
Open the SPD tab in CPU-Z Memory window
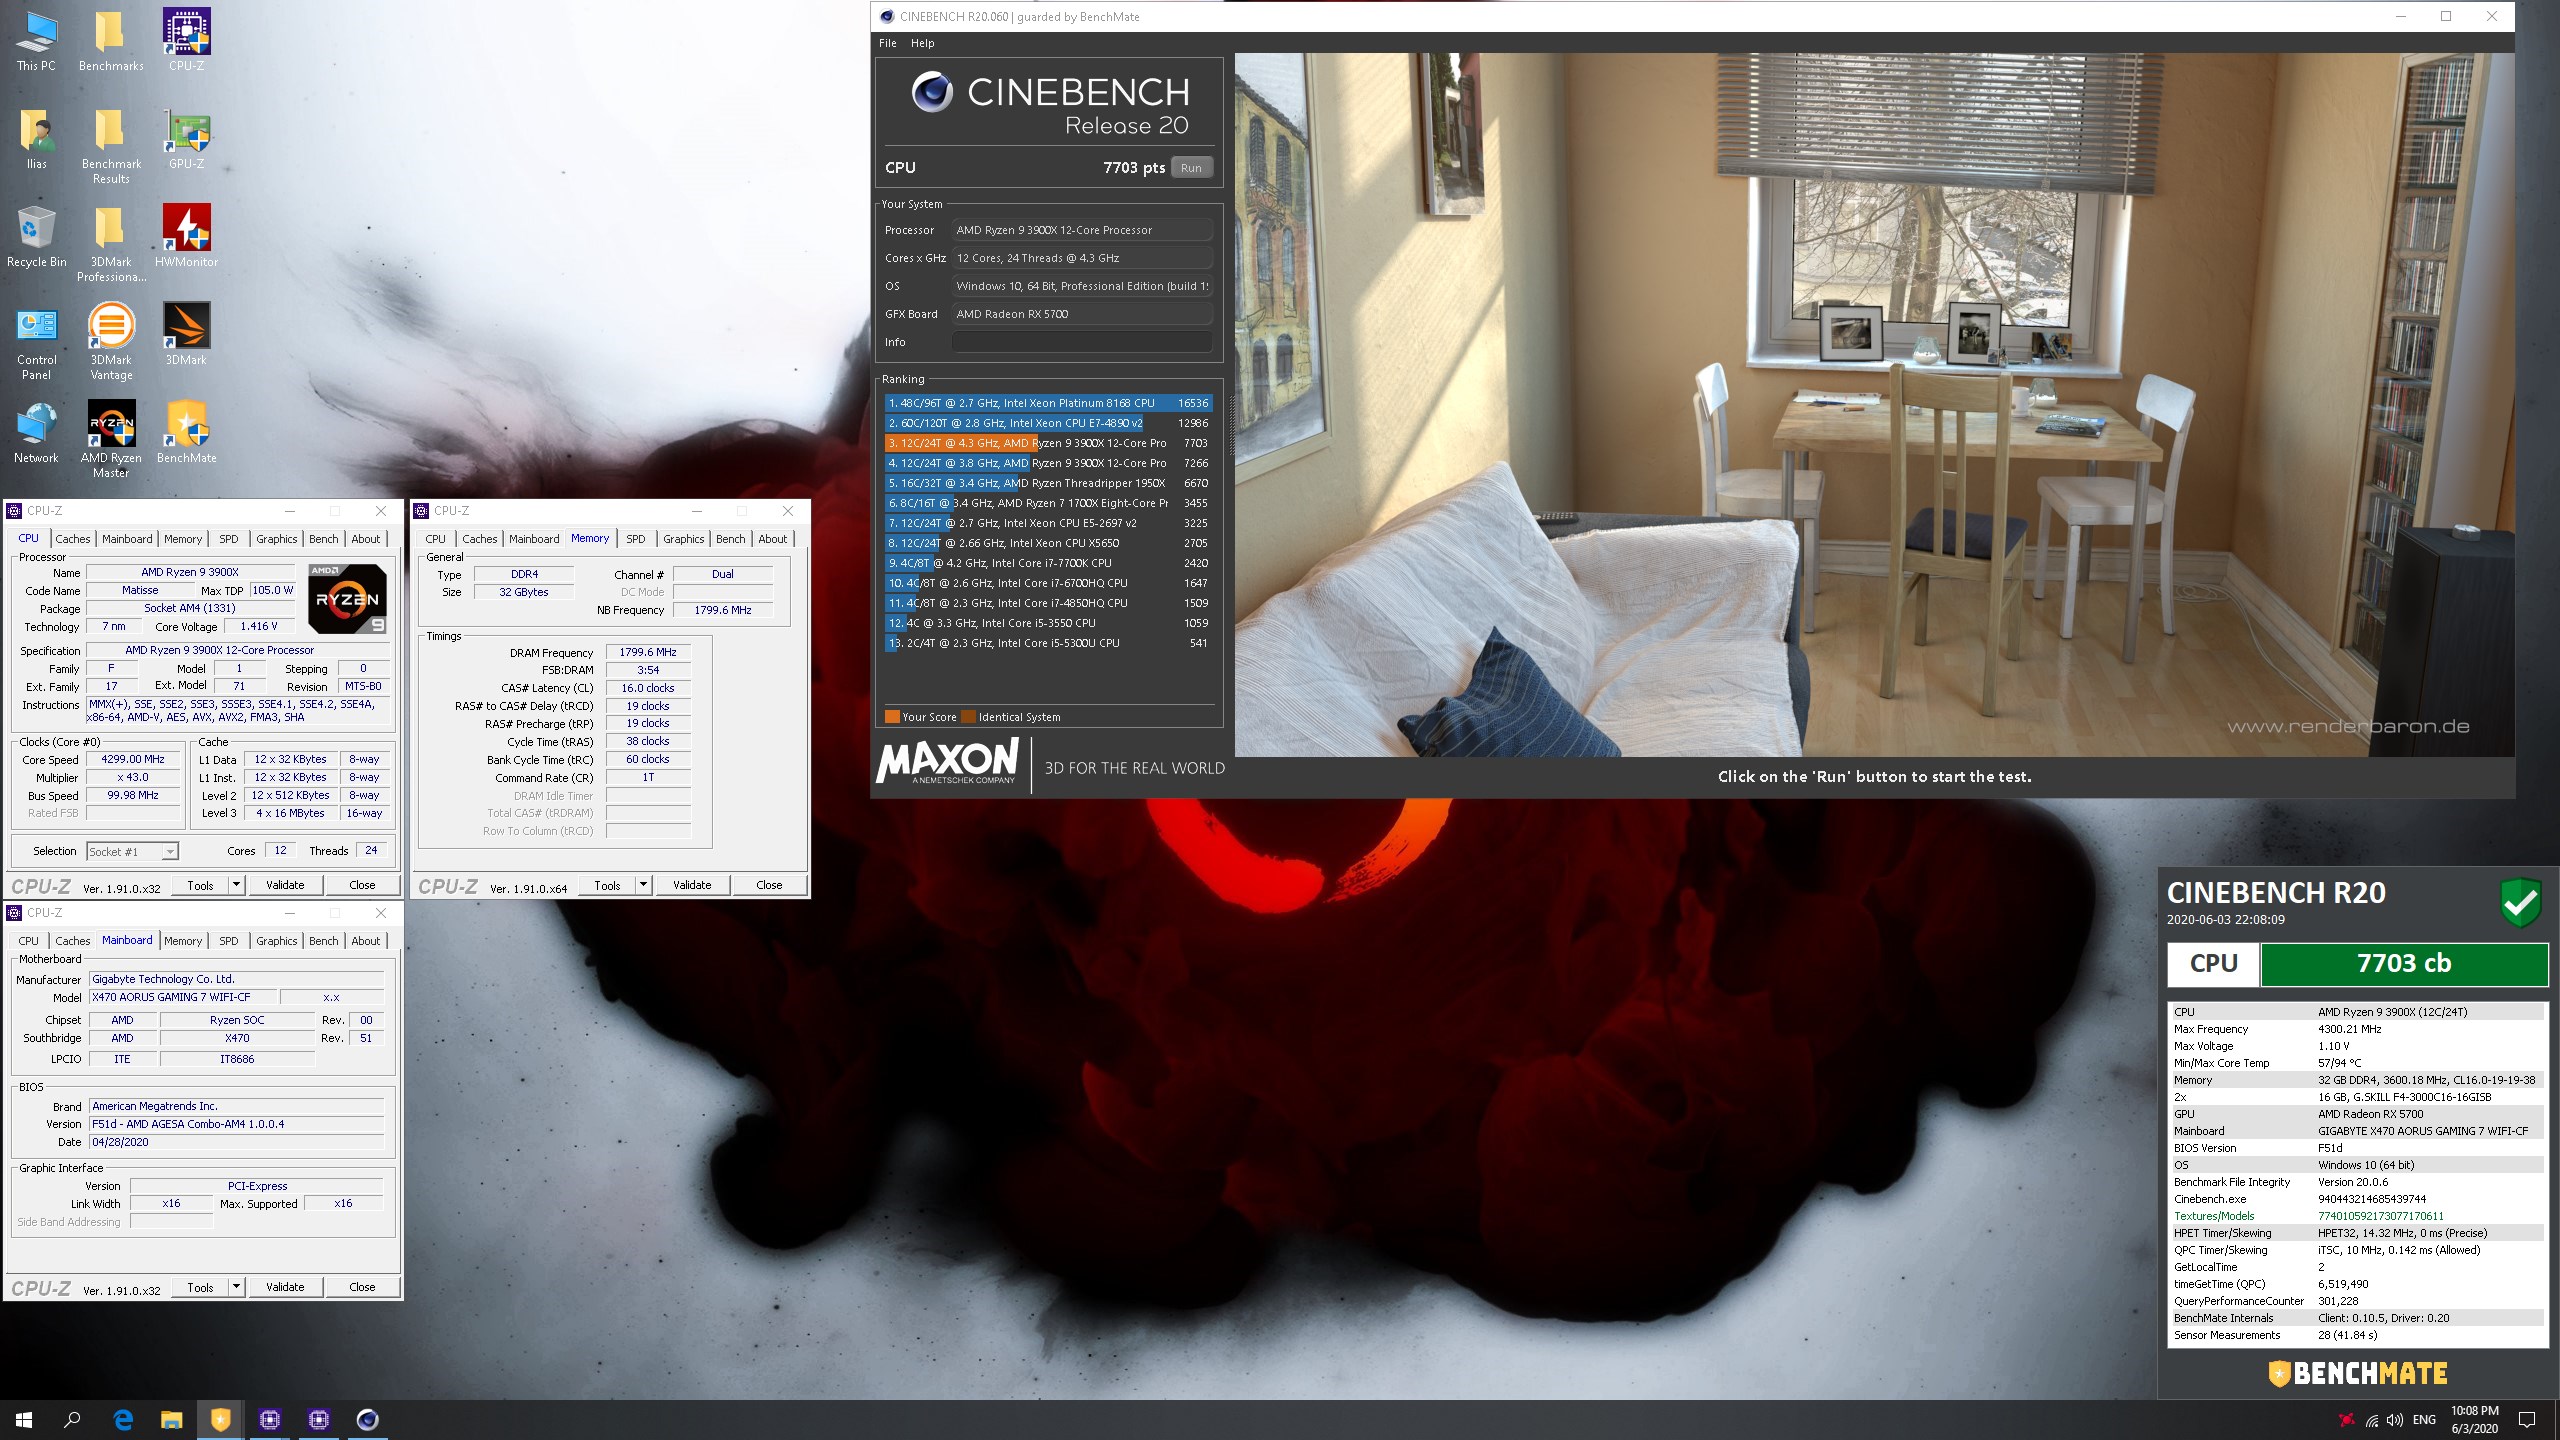(636, 539)
